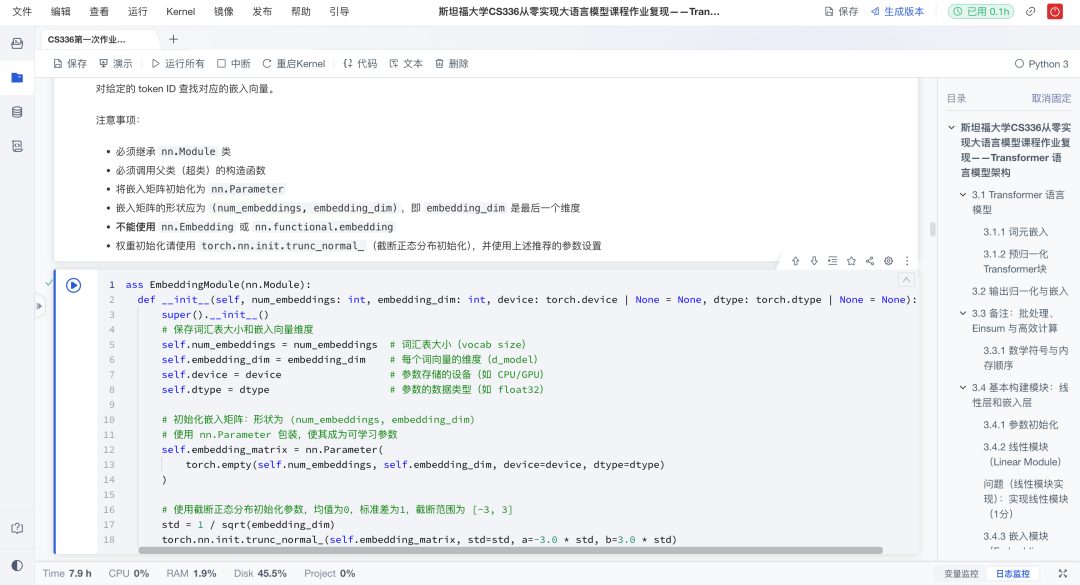The height and width of the screenshot is (585, 1080).
Task: Click 重启Kernel restart button
Action: coord(293,63)
